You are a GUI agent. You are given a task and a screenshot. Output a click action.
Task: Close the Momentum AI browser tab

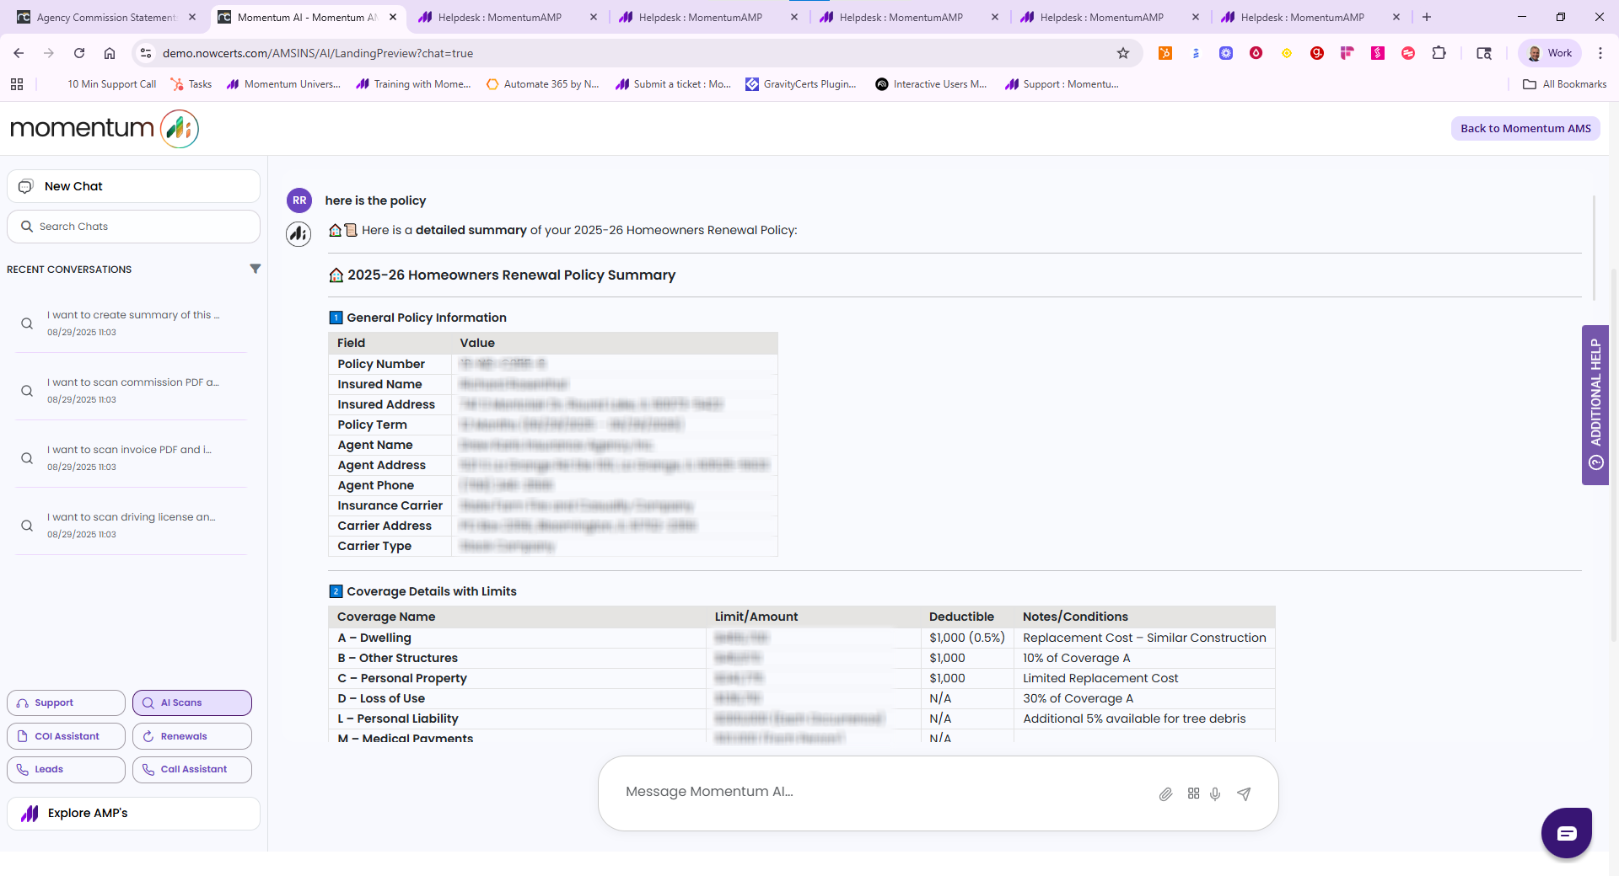coord(393,17)
